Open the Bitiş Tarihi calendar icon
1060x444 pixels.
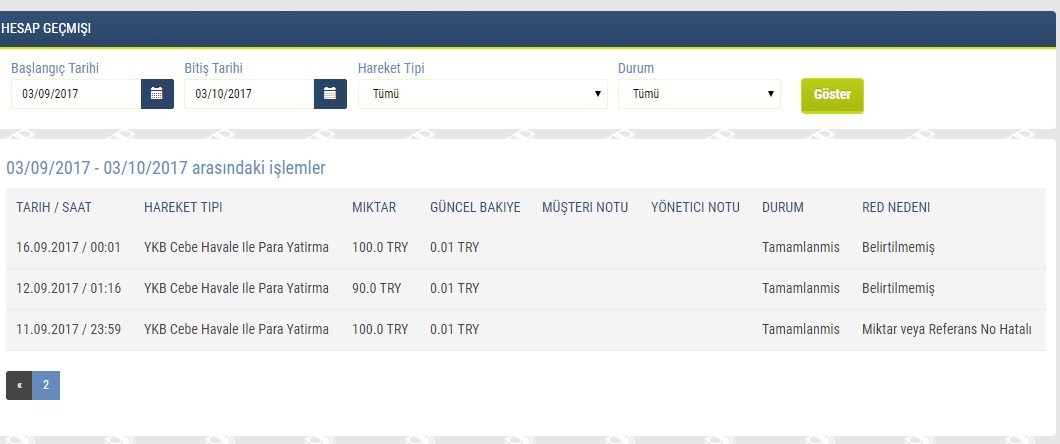[330, 94]
